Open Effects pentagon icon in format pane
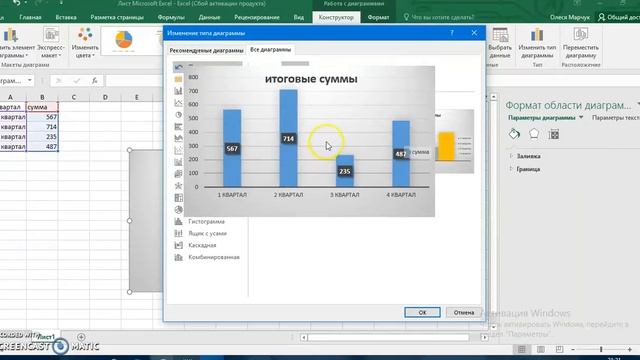The height and width of the screenshot is (360, 640). [x=534, y=134]
